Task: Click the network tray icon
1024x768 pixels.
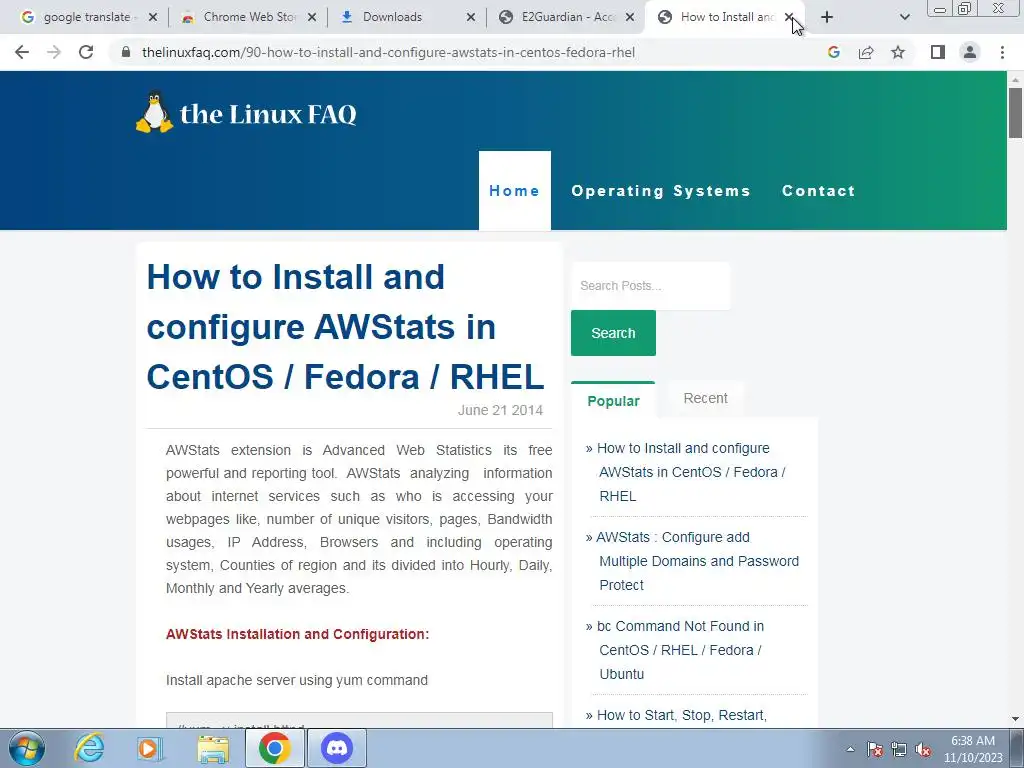Action: pyautogui.click(x=899, y=749)
